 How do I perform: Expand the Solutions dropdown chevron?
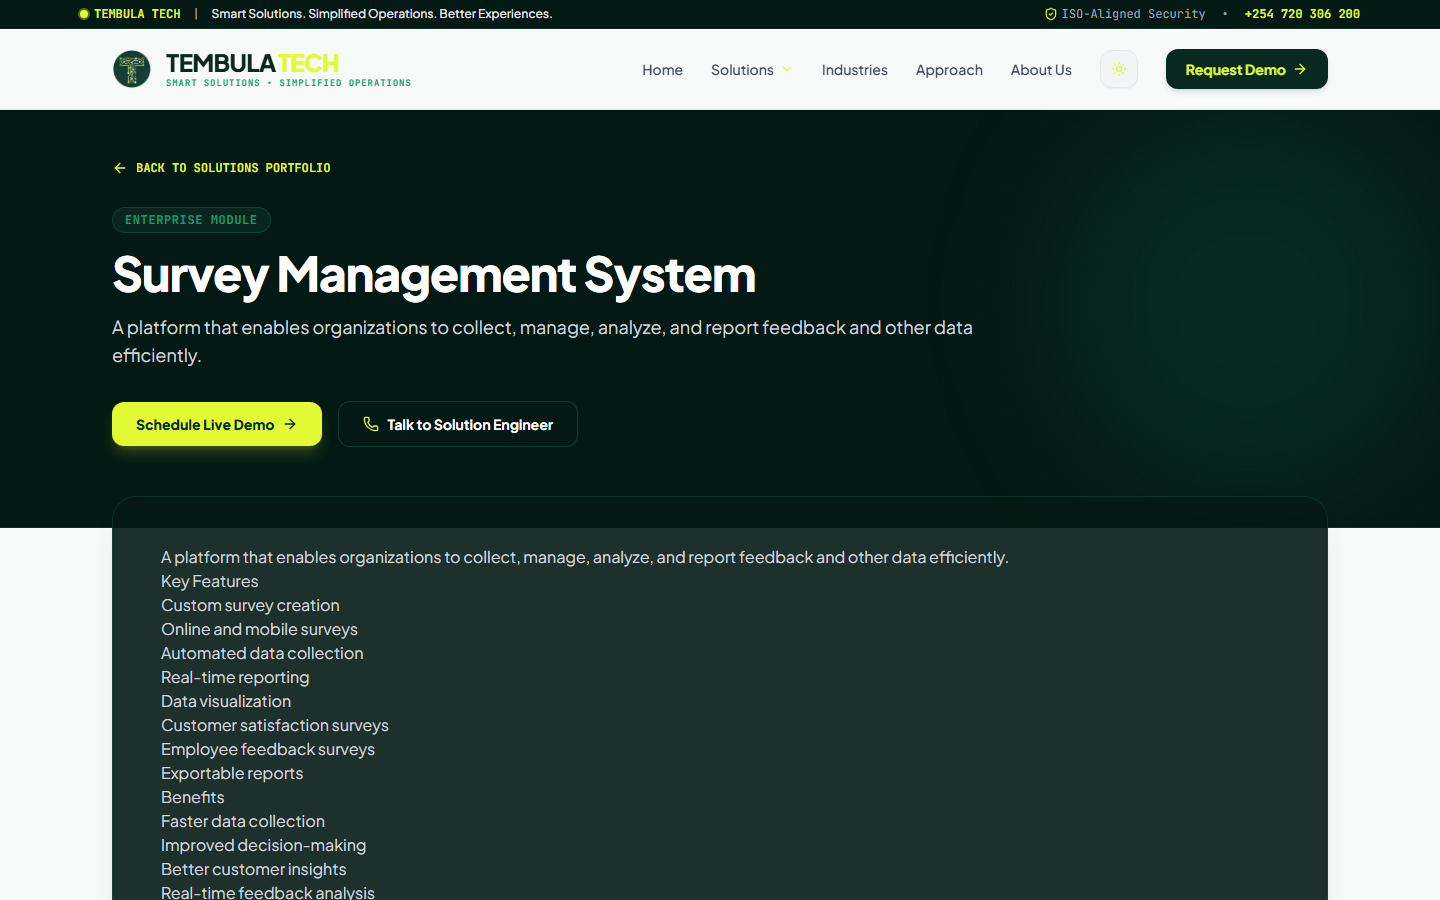787,70
